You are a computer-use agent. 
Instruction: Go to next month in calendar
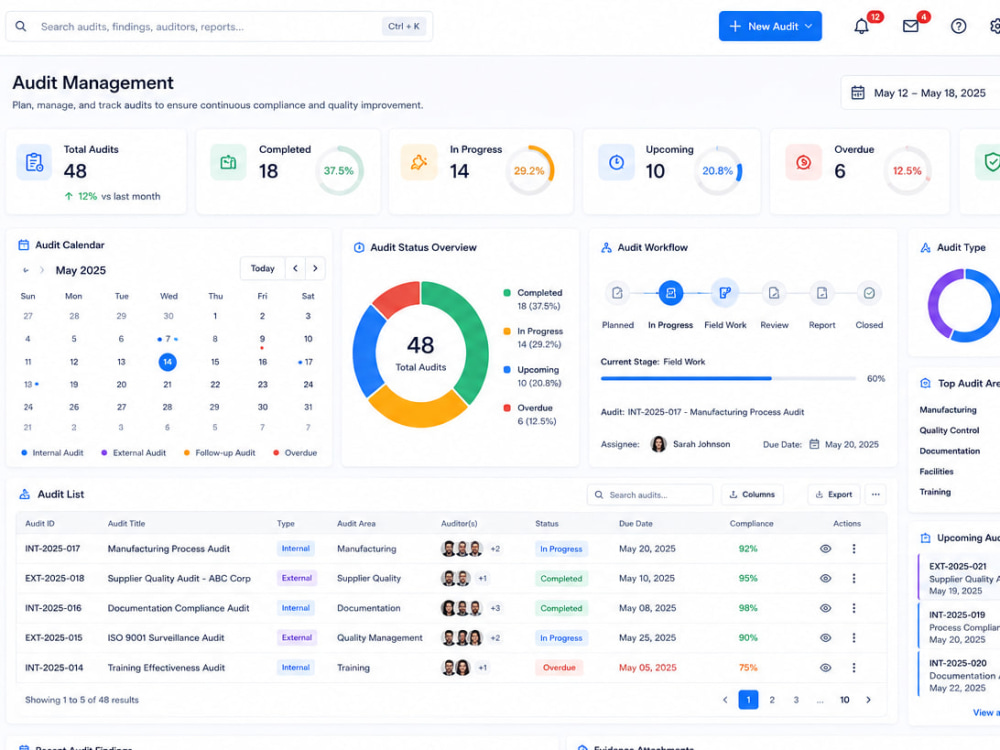click(315, 268)
